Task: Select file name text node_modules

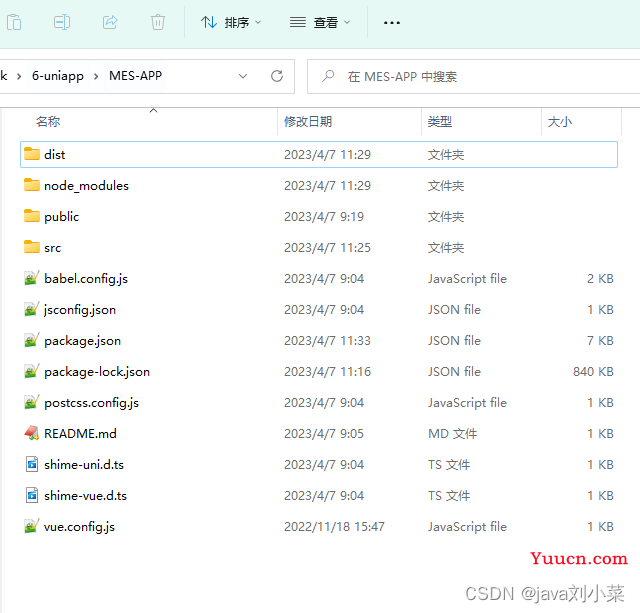Action: (87, 186)
